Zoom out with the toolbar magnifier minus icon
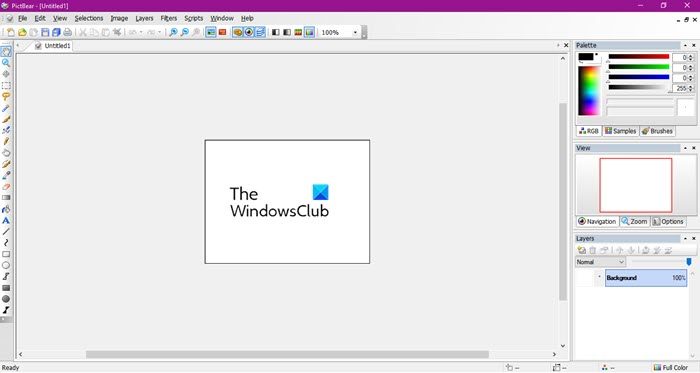The image size is (700, 373). pyautogui.click(x=184, y=32)
